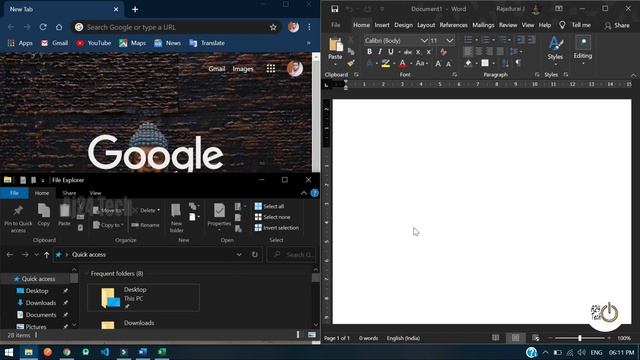This screenshot has height=360, width=640.
Task: Click Select all in File Explorer
Action: coord(269,206)
